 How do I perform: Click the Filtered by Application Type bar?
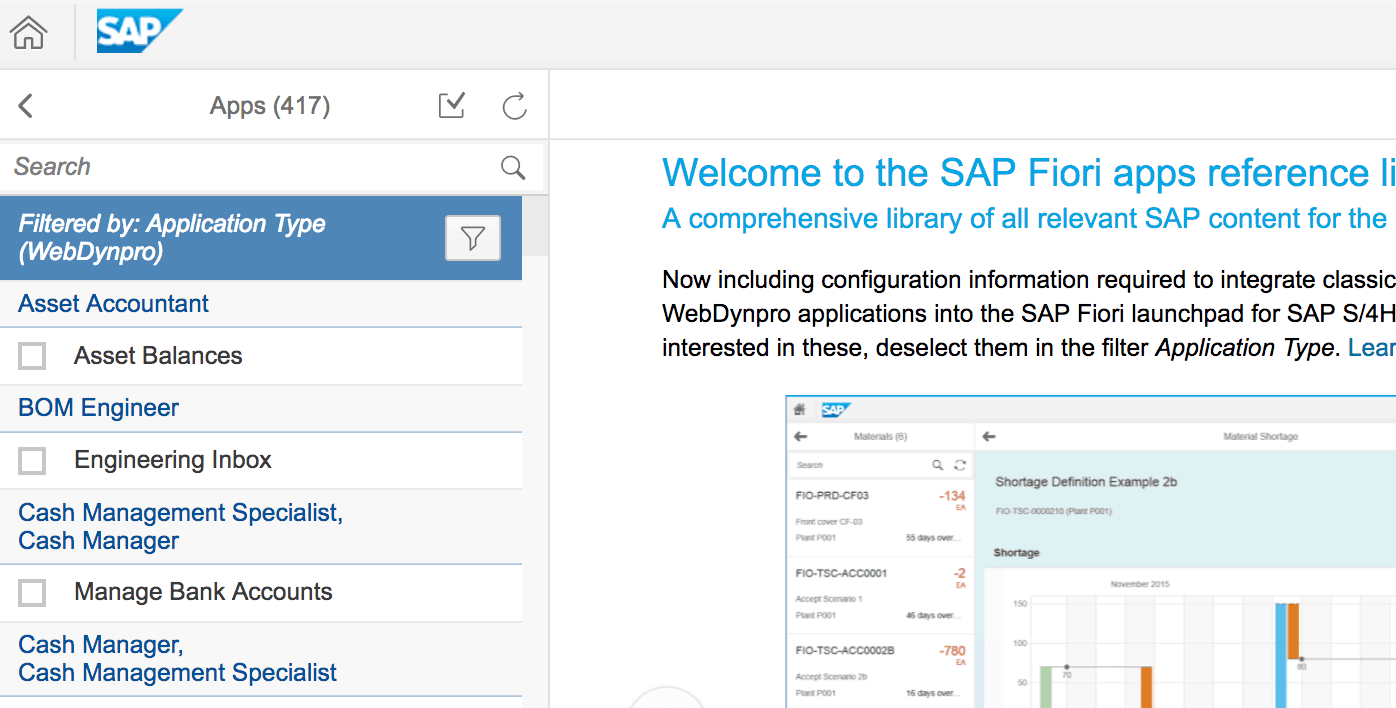click(261, 238)
